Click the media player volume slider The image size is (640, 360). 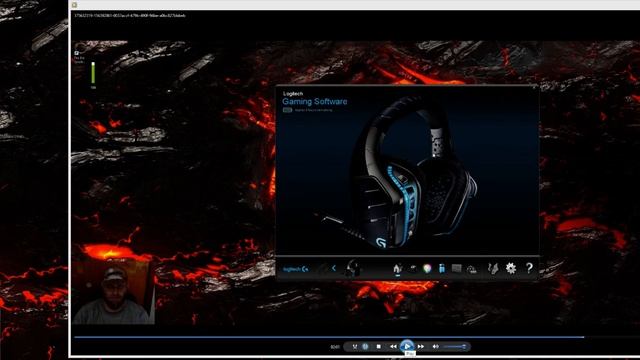point(455,347)
